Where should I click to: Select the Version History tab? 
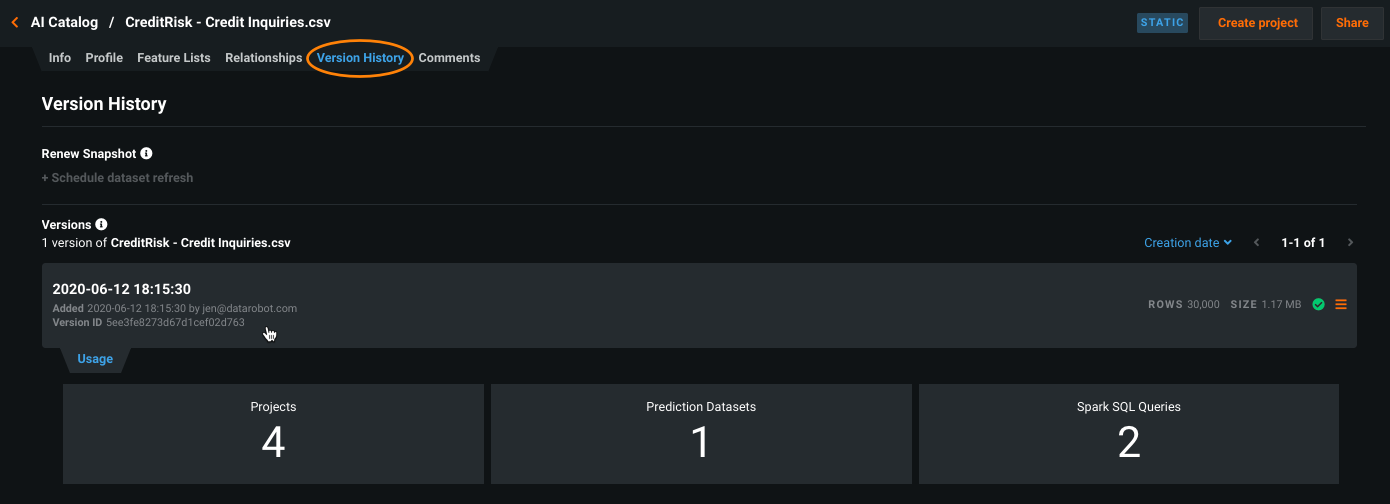(x=360, y=58)
